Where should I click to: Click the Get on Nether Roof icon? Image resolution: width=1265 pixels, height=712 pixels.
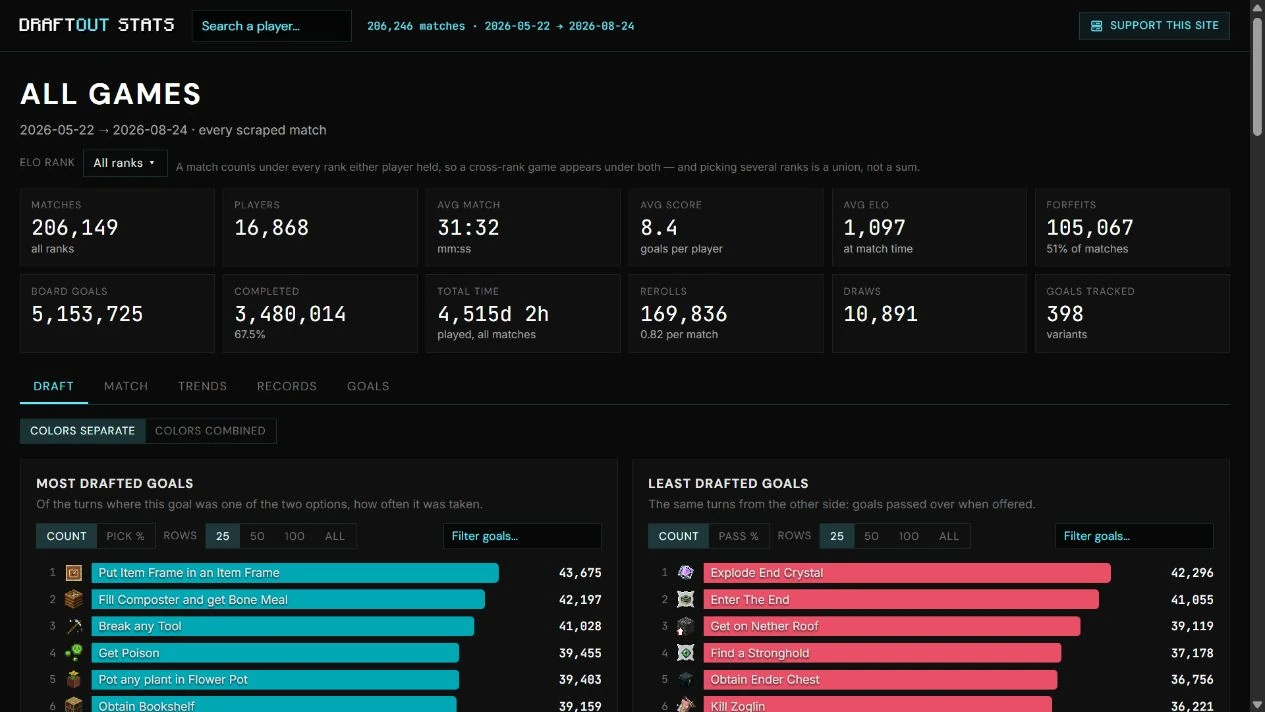tap(686, 626)
